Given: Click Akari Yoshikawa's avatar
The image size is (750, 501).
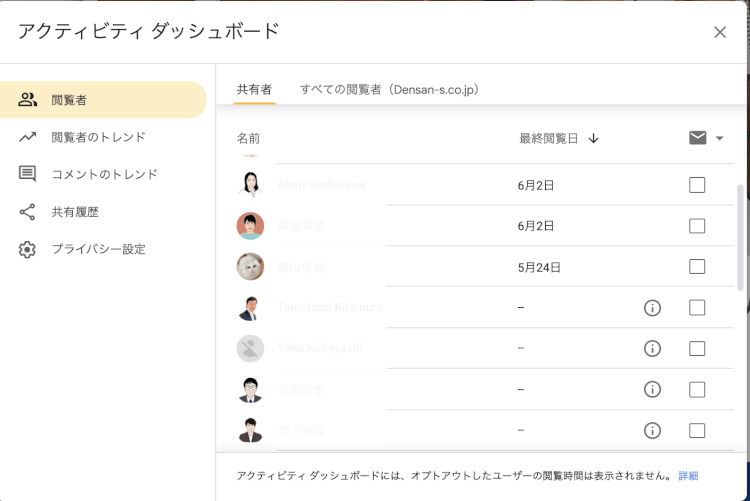Looking at the screenshot, I should 250,185.
